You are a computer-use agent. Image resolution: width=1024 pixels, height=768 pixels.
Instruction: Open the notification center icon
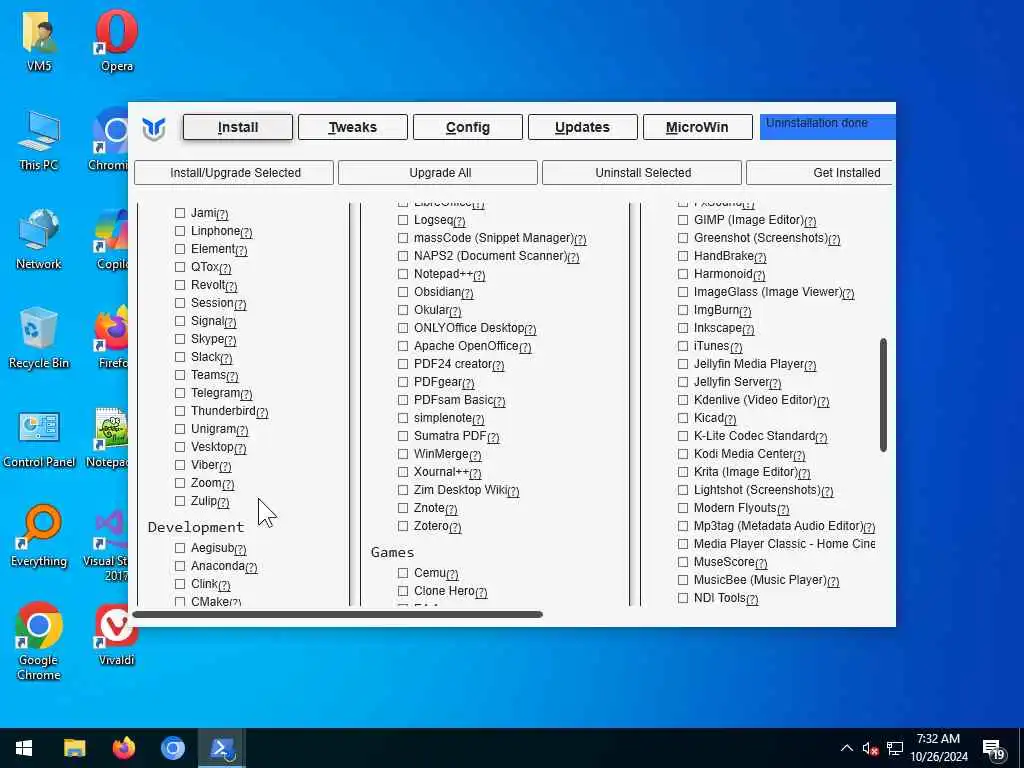tap(993, 750)
